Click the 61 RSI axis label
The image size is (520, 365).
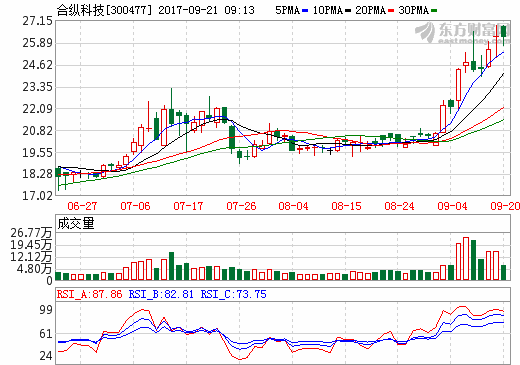[46, 334]
